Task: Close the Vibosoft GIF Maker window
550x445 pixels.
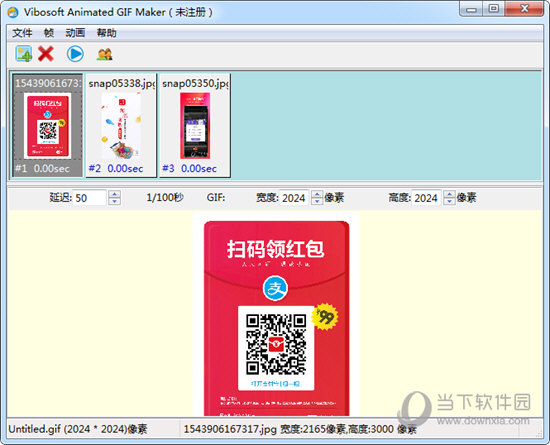Action: coord(525,9)
